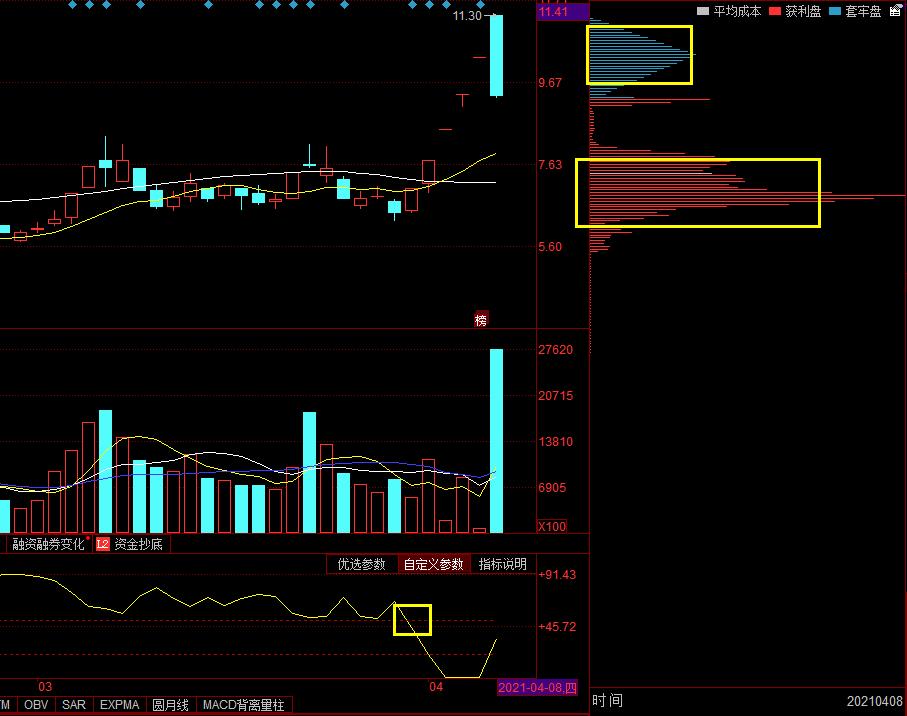907x716 pixels.
Task: Click the 7.63 price axis label
Action: click(x=550, y=165)
